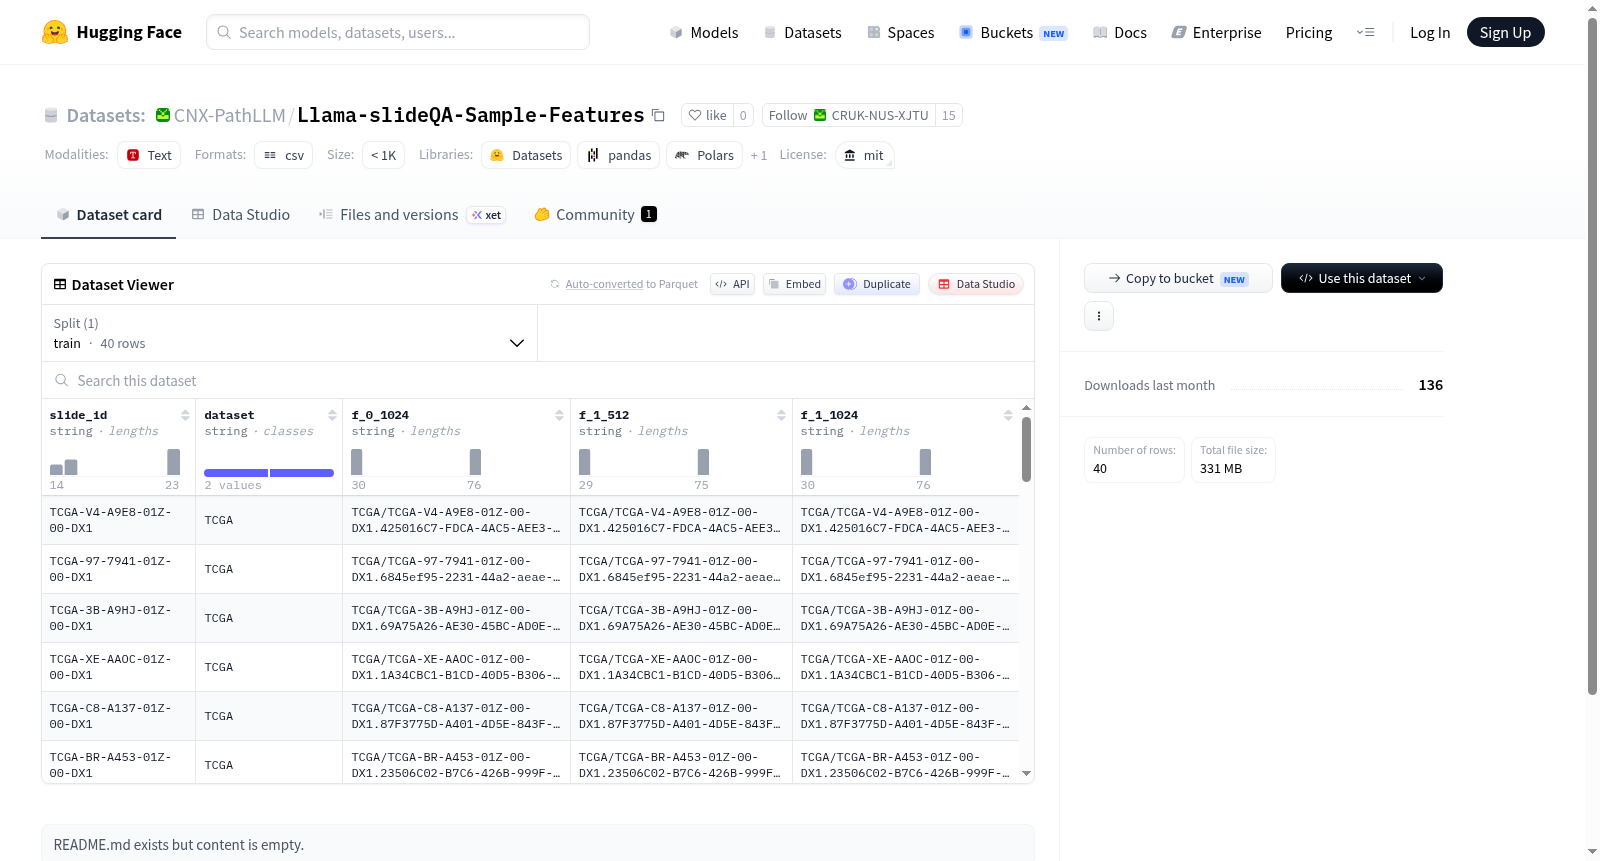Image resolution: width=1600 pixels, height=861 pixels.
Task: Select the TCGA-BR-A453-01Z-00-DX1 slide_id cell
Action: point(118,764)
